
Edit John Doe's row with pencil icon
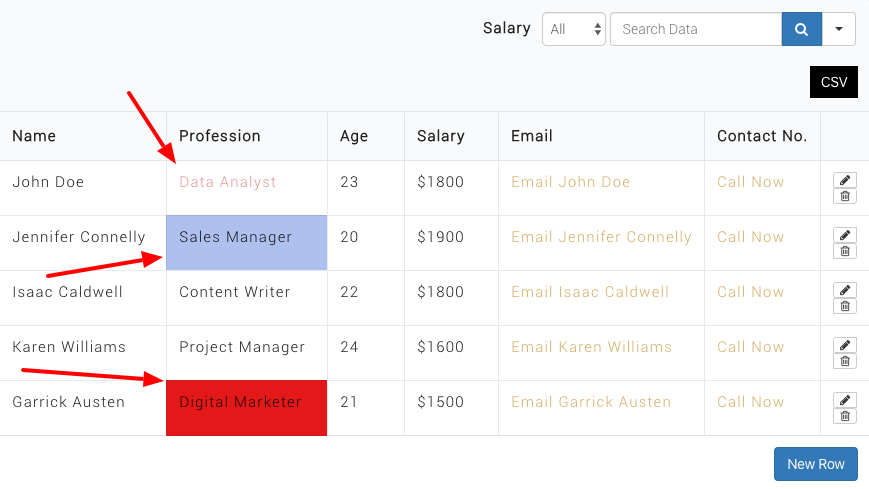click(x=845, y=180)
